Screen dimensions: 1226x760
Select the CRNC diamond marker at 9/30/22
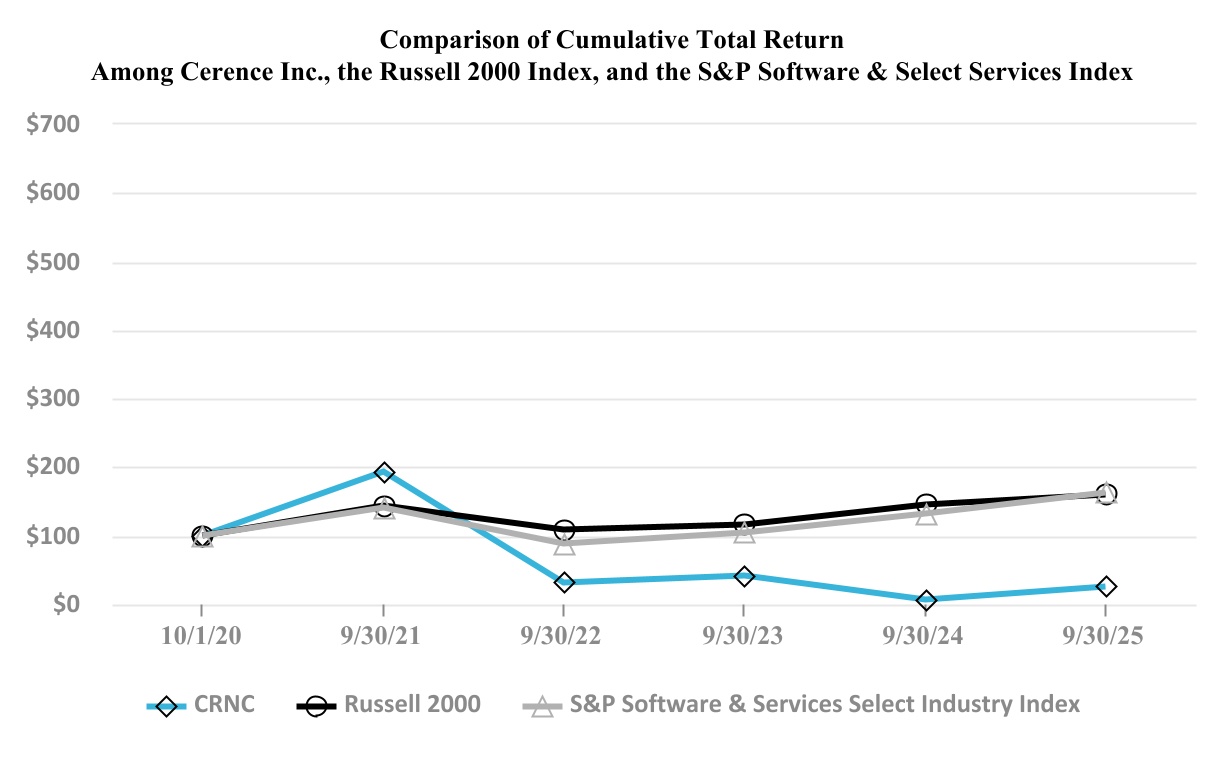click(x=564, y=582)
